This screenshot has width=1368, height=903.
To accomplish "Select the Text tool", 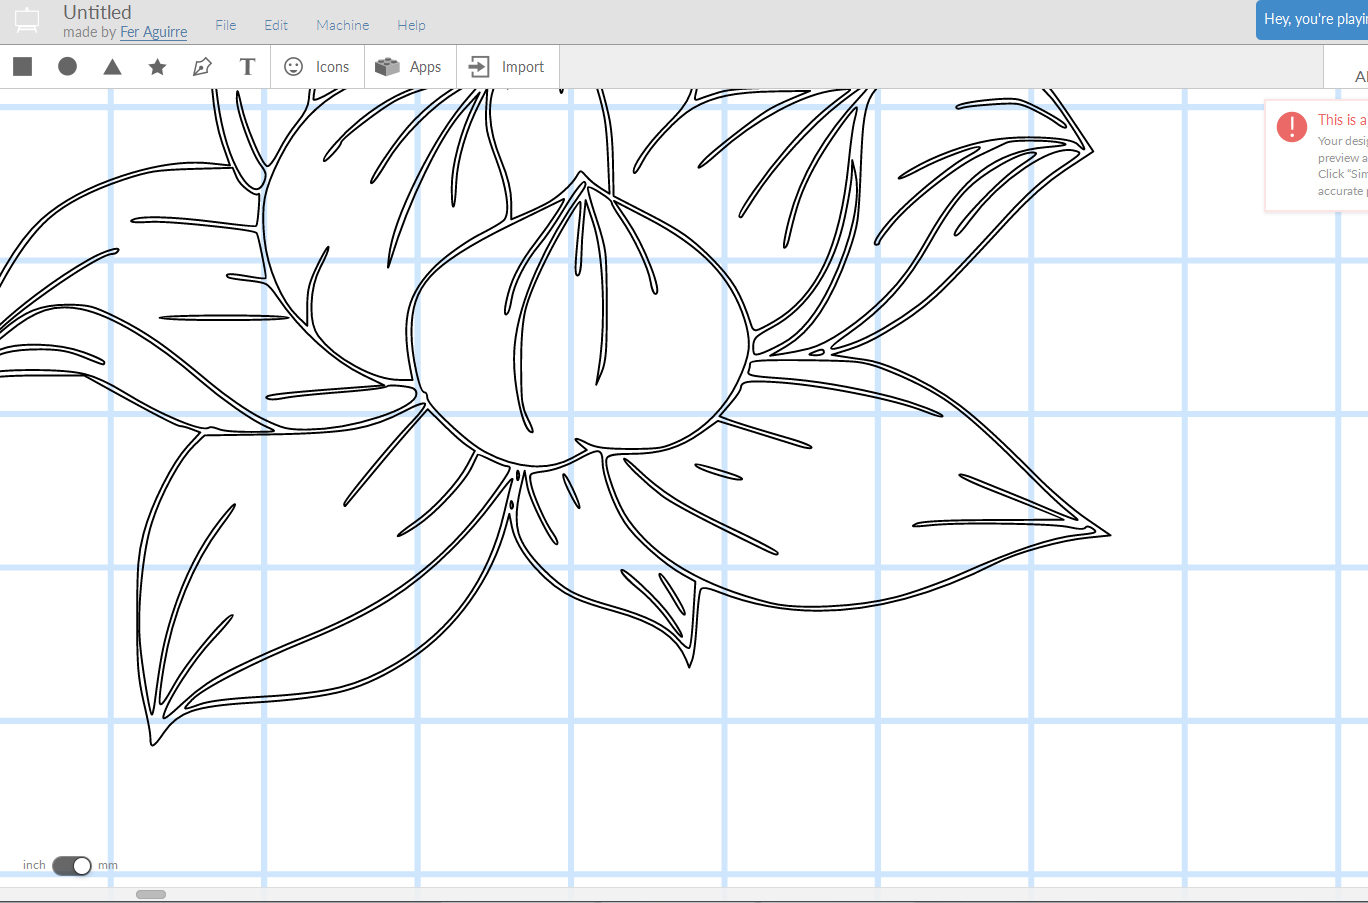I will point(247,67).
